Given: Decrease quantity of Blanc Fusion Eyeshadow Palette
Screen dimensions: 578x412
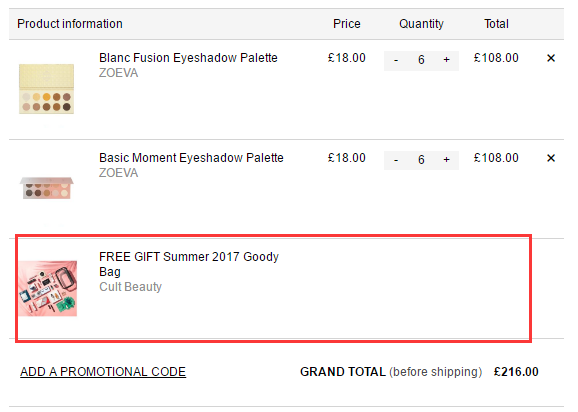Looking at the screenshot, I should point(396,60).
